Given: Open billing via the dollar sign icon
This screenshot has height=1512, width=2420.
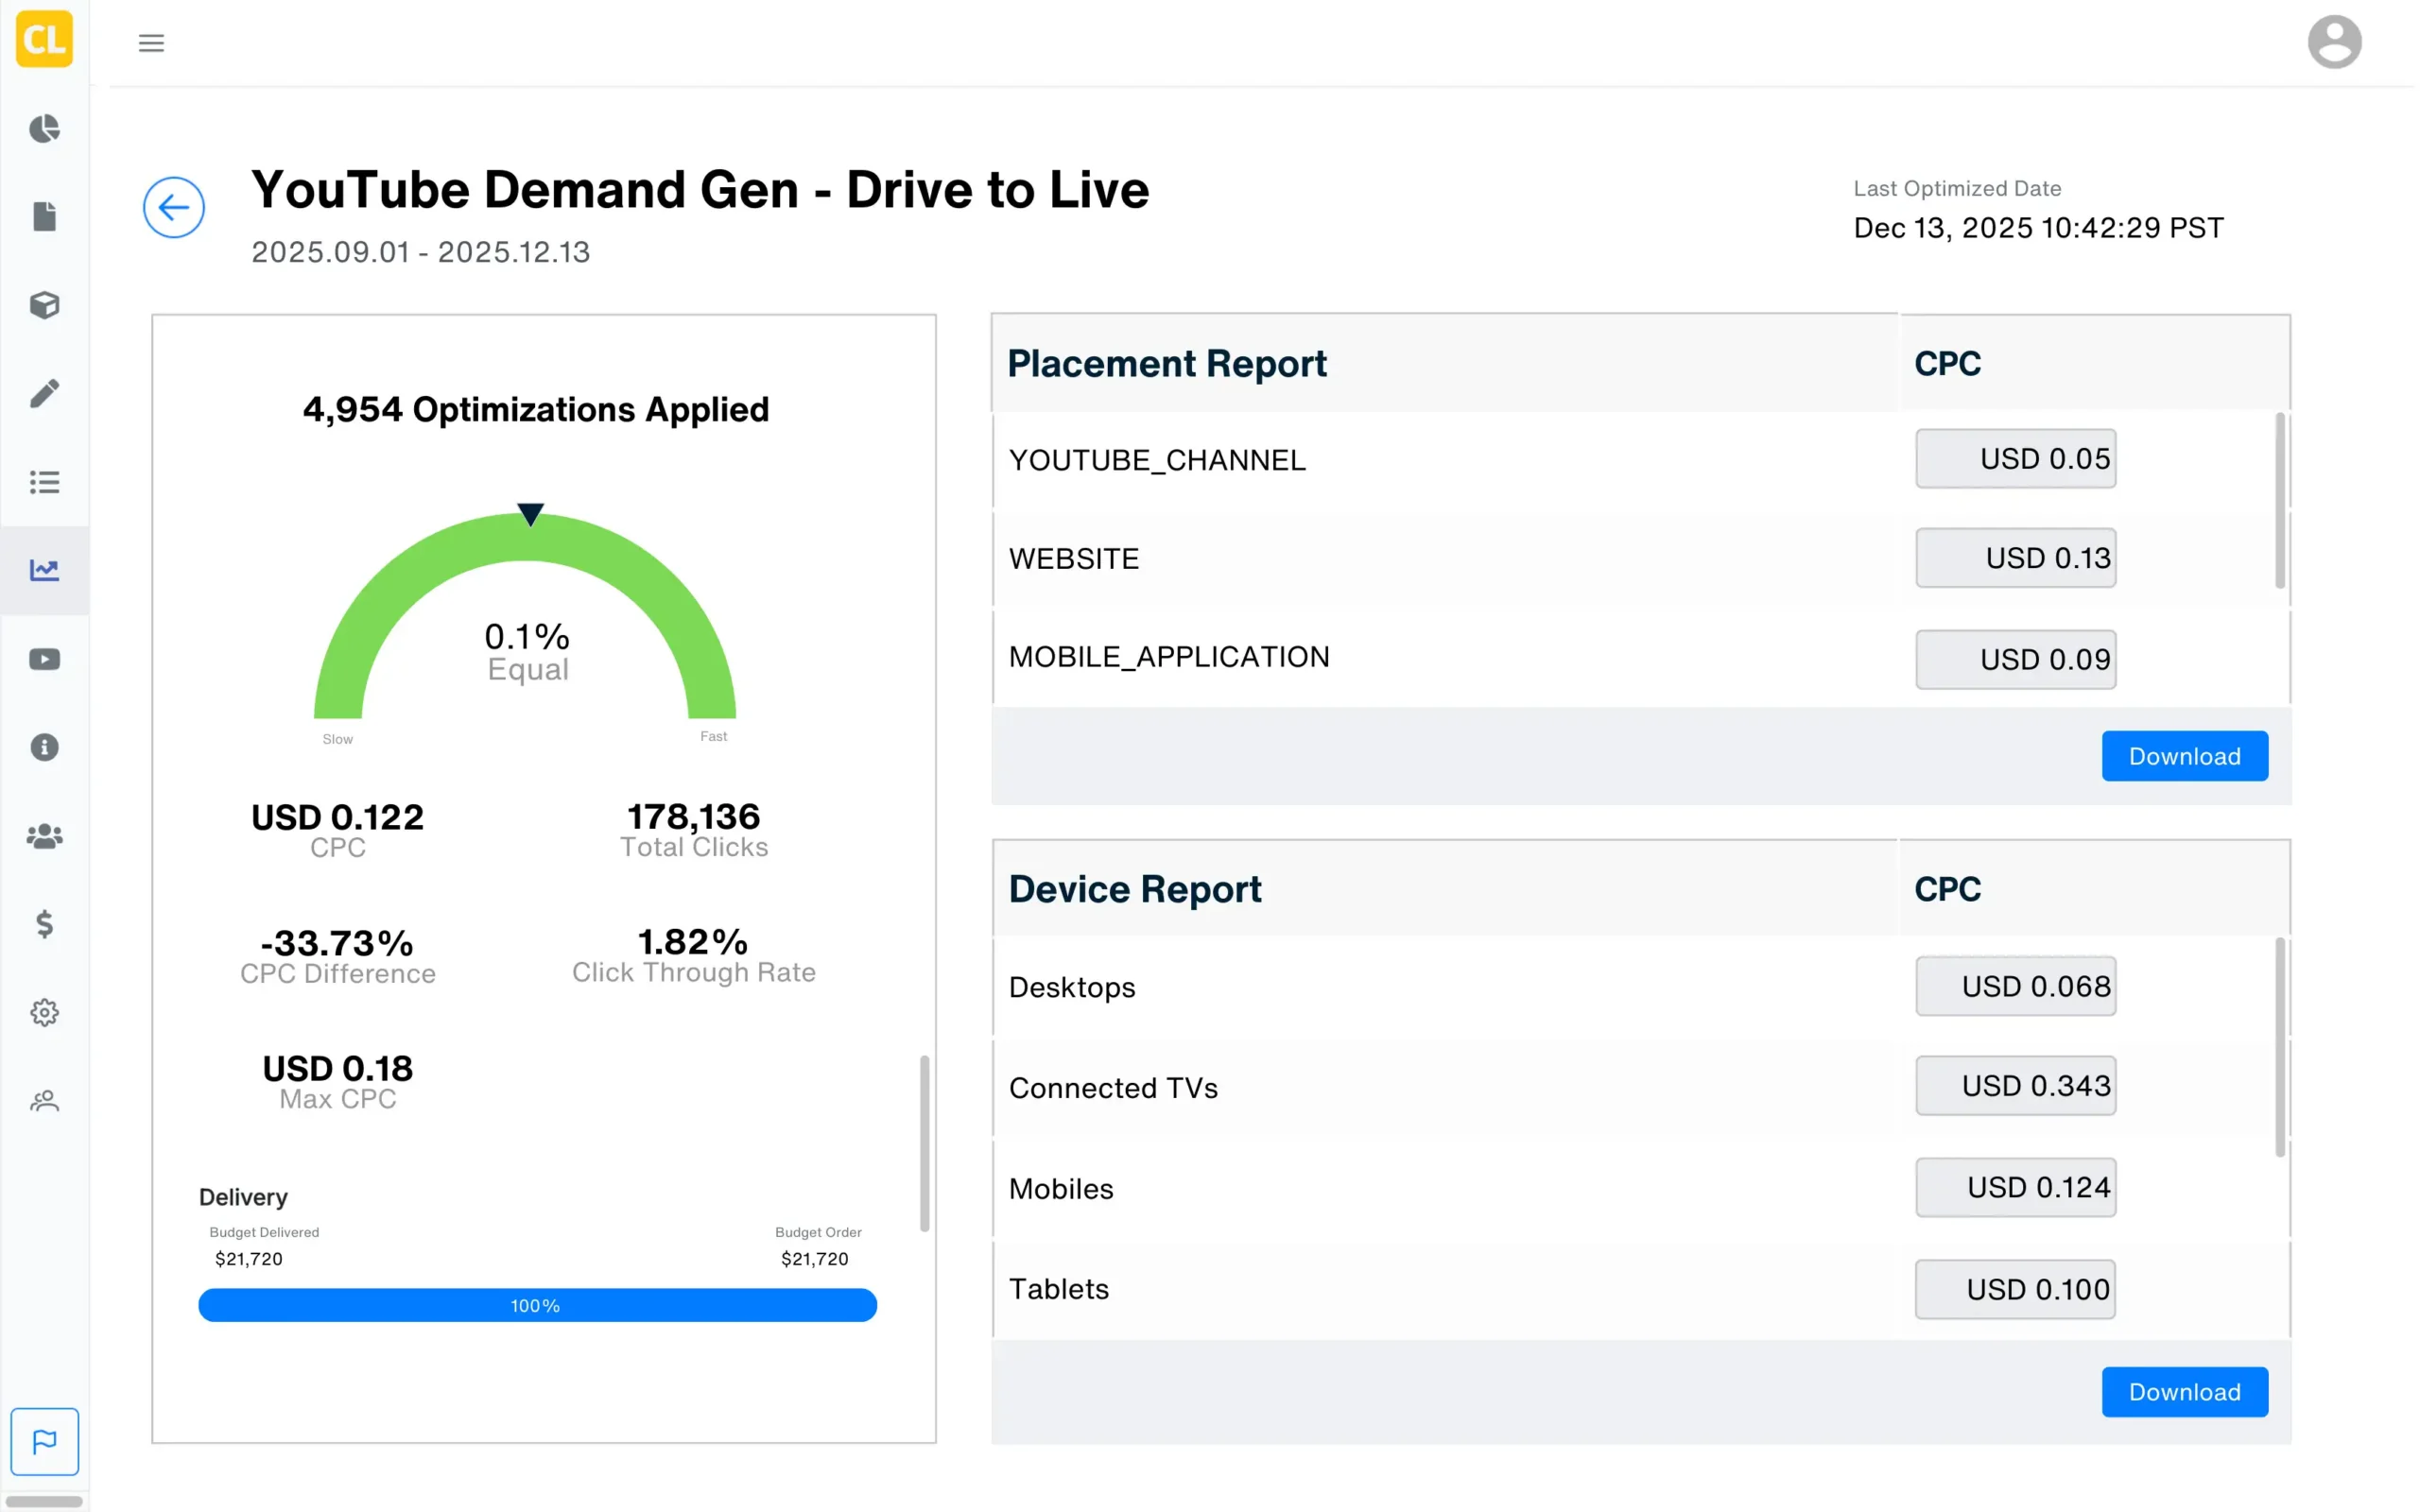Looking at the screenshot, I should (44, 924).
